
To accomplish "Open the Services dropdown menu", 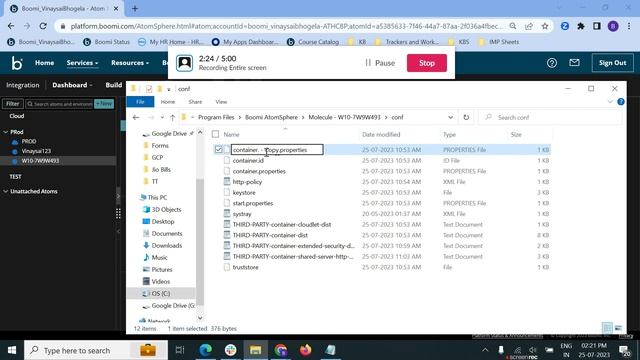I will pyautogui.click(x=82, y=63).
